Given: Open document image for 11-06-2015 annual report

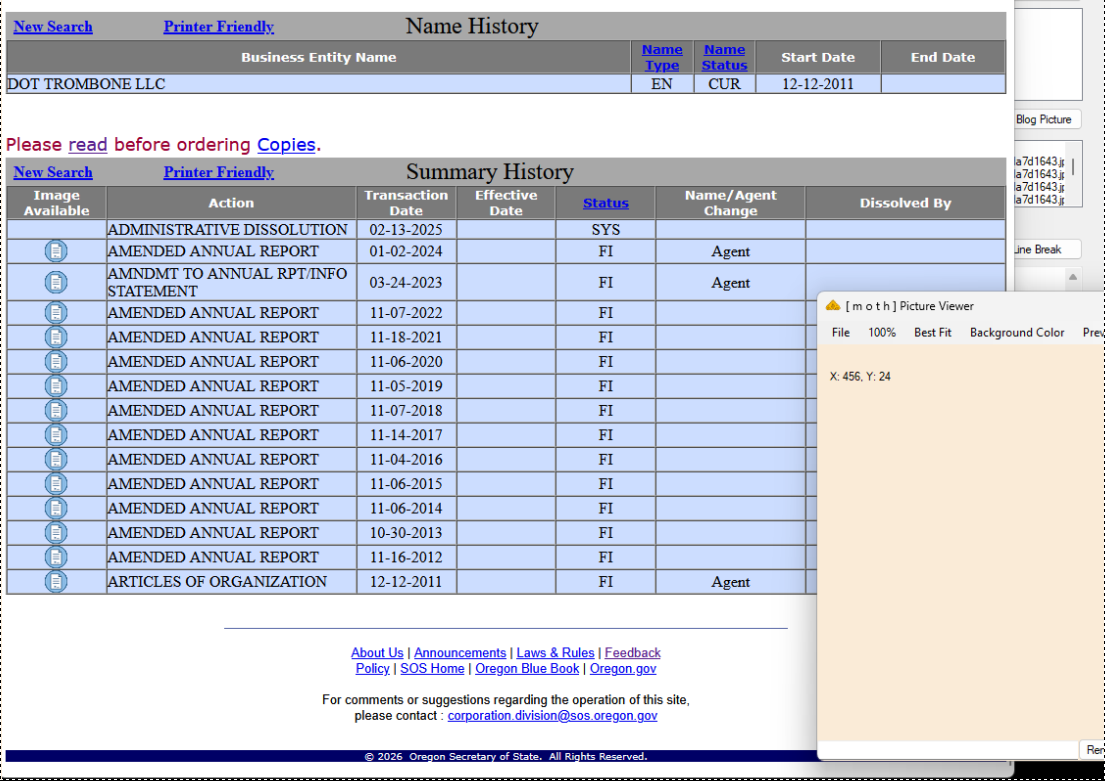Looking at the screenshot, I should coord(56,484).
